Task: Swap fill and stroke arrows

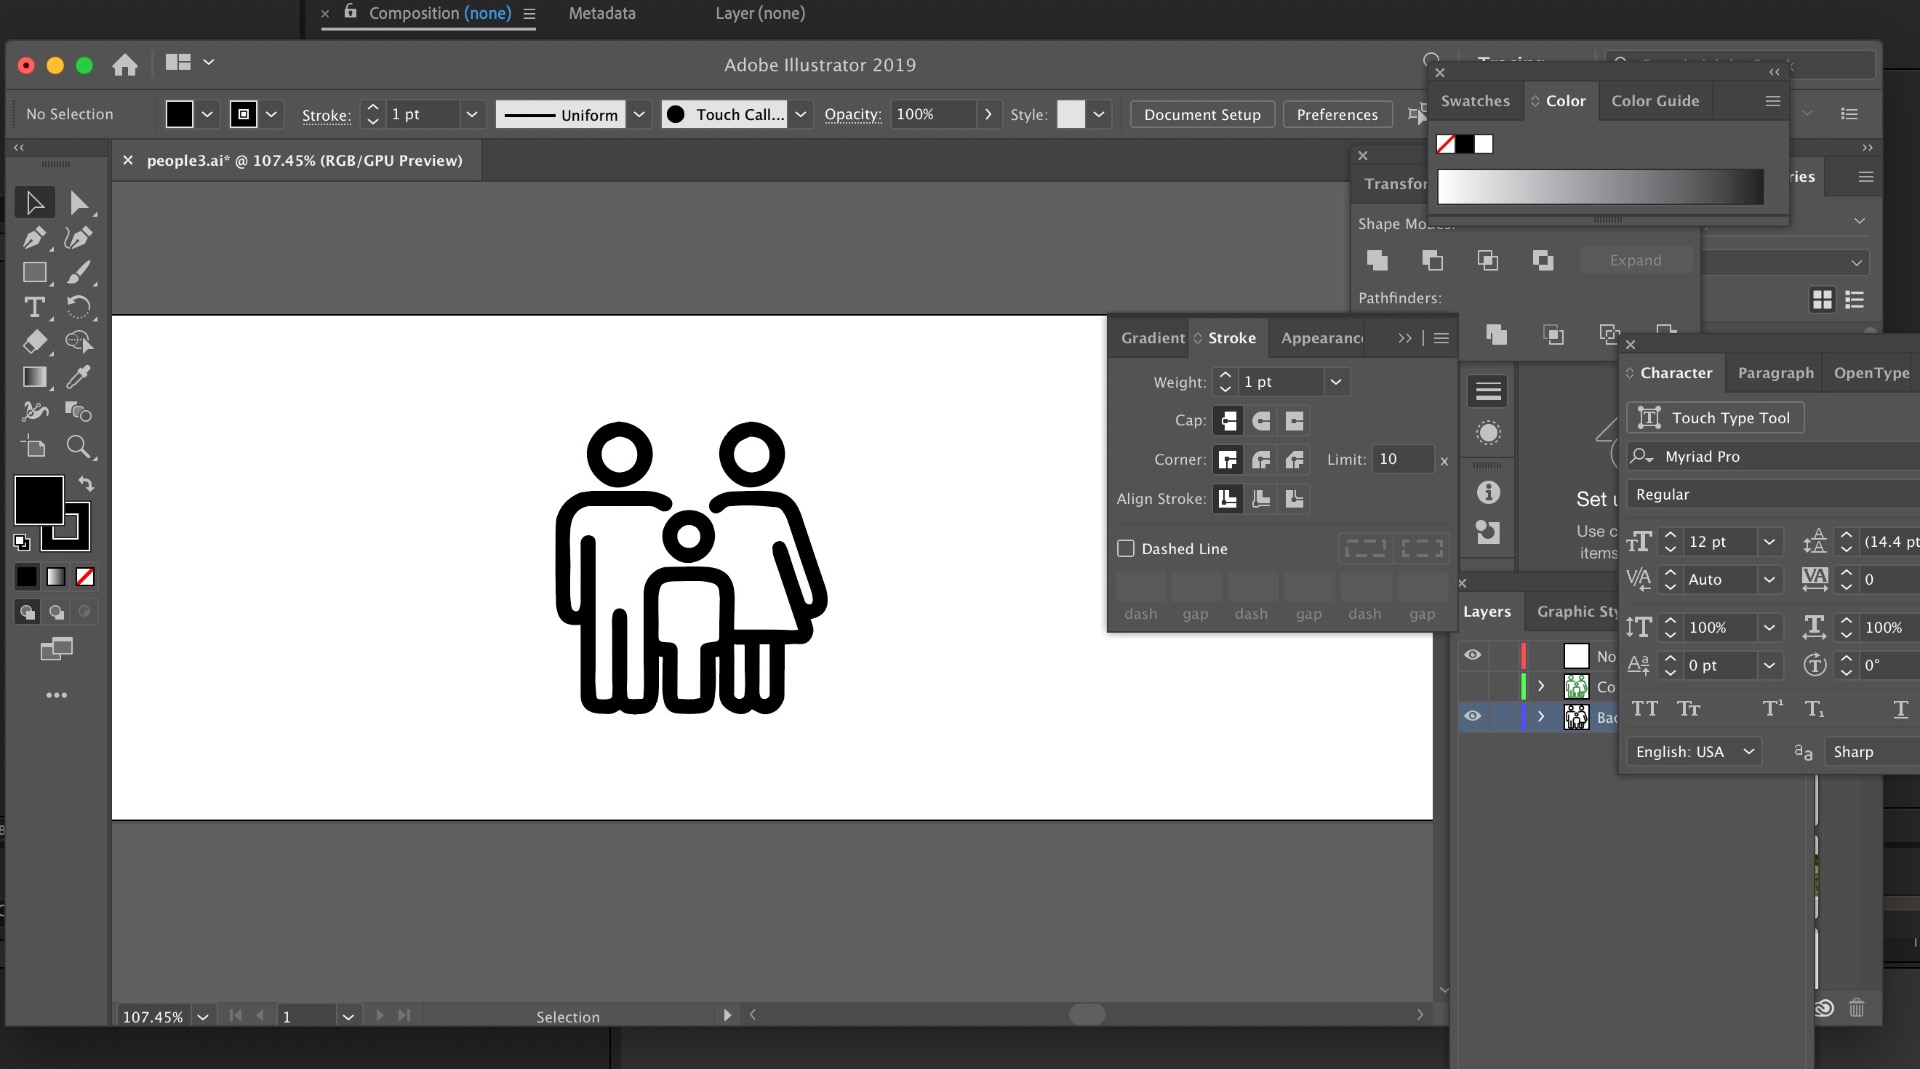Action: coord(86,484)
